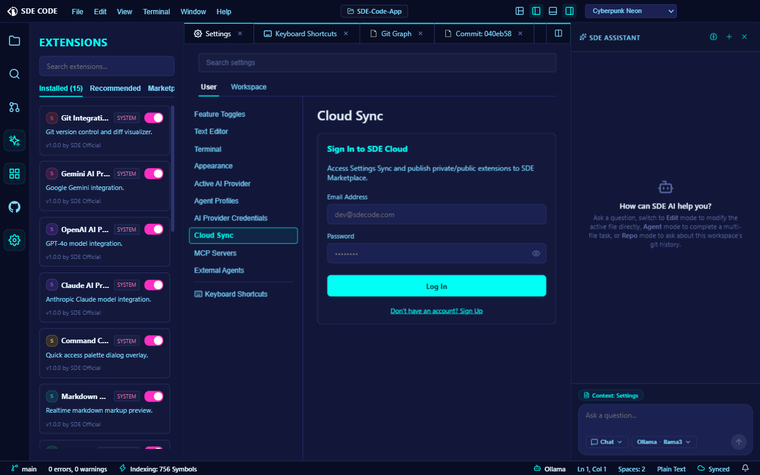Close the Keyboard Shortcuts tab

click(x=346, y=33)
